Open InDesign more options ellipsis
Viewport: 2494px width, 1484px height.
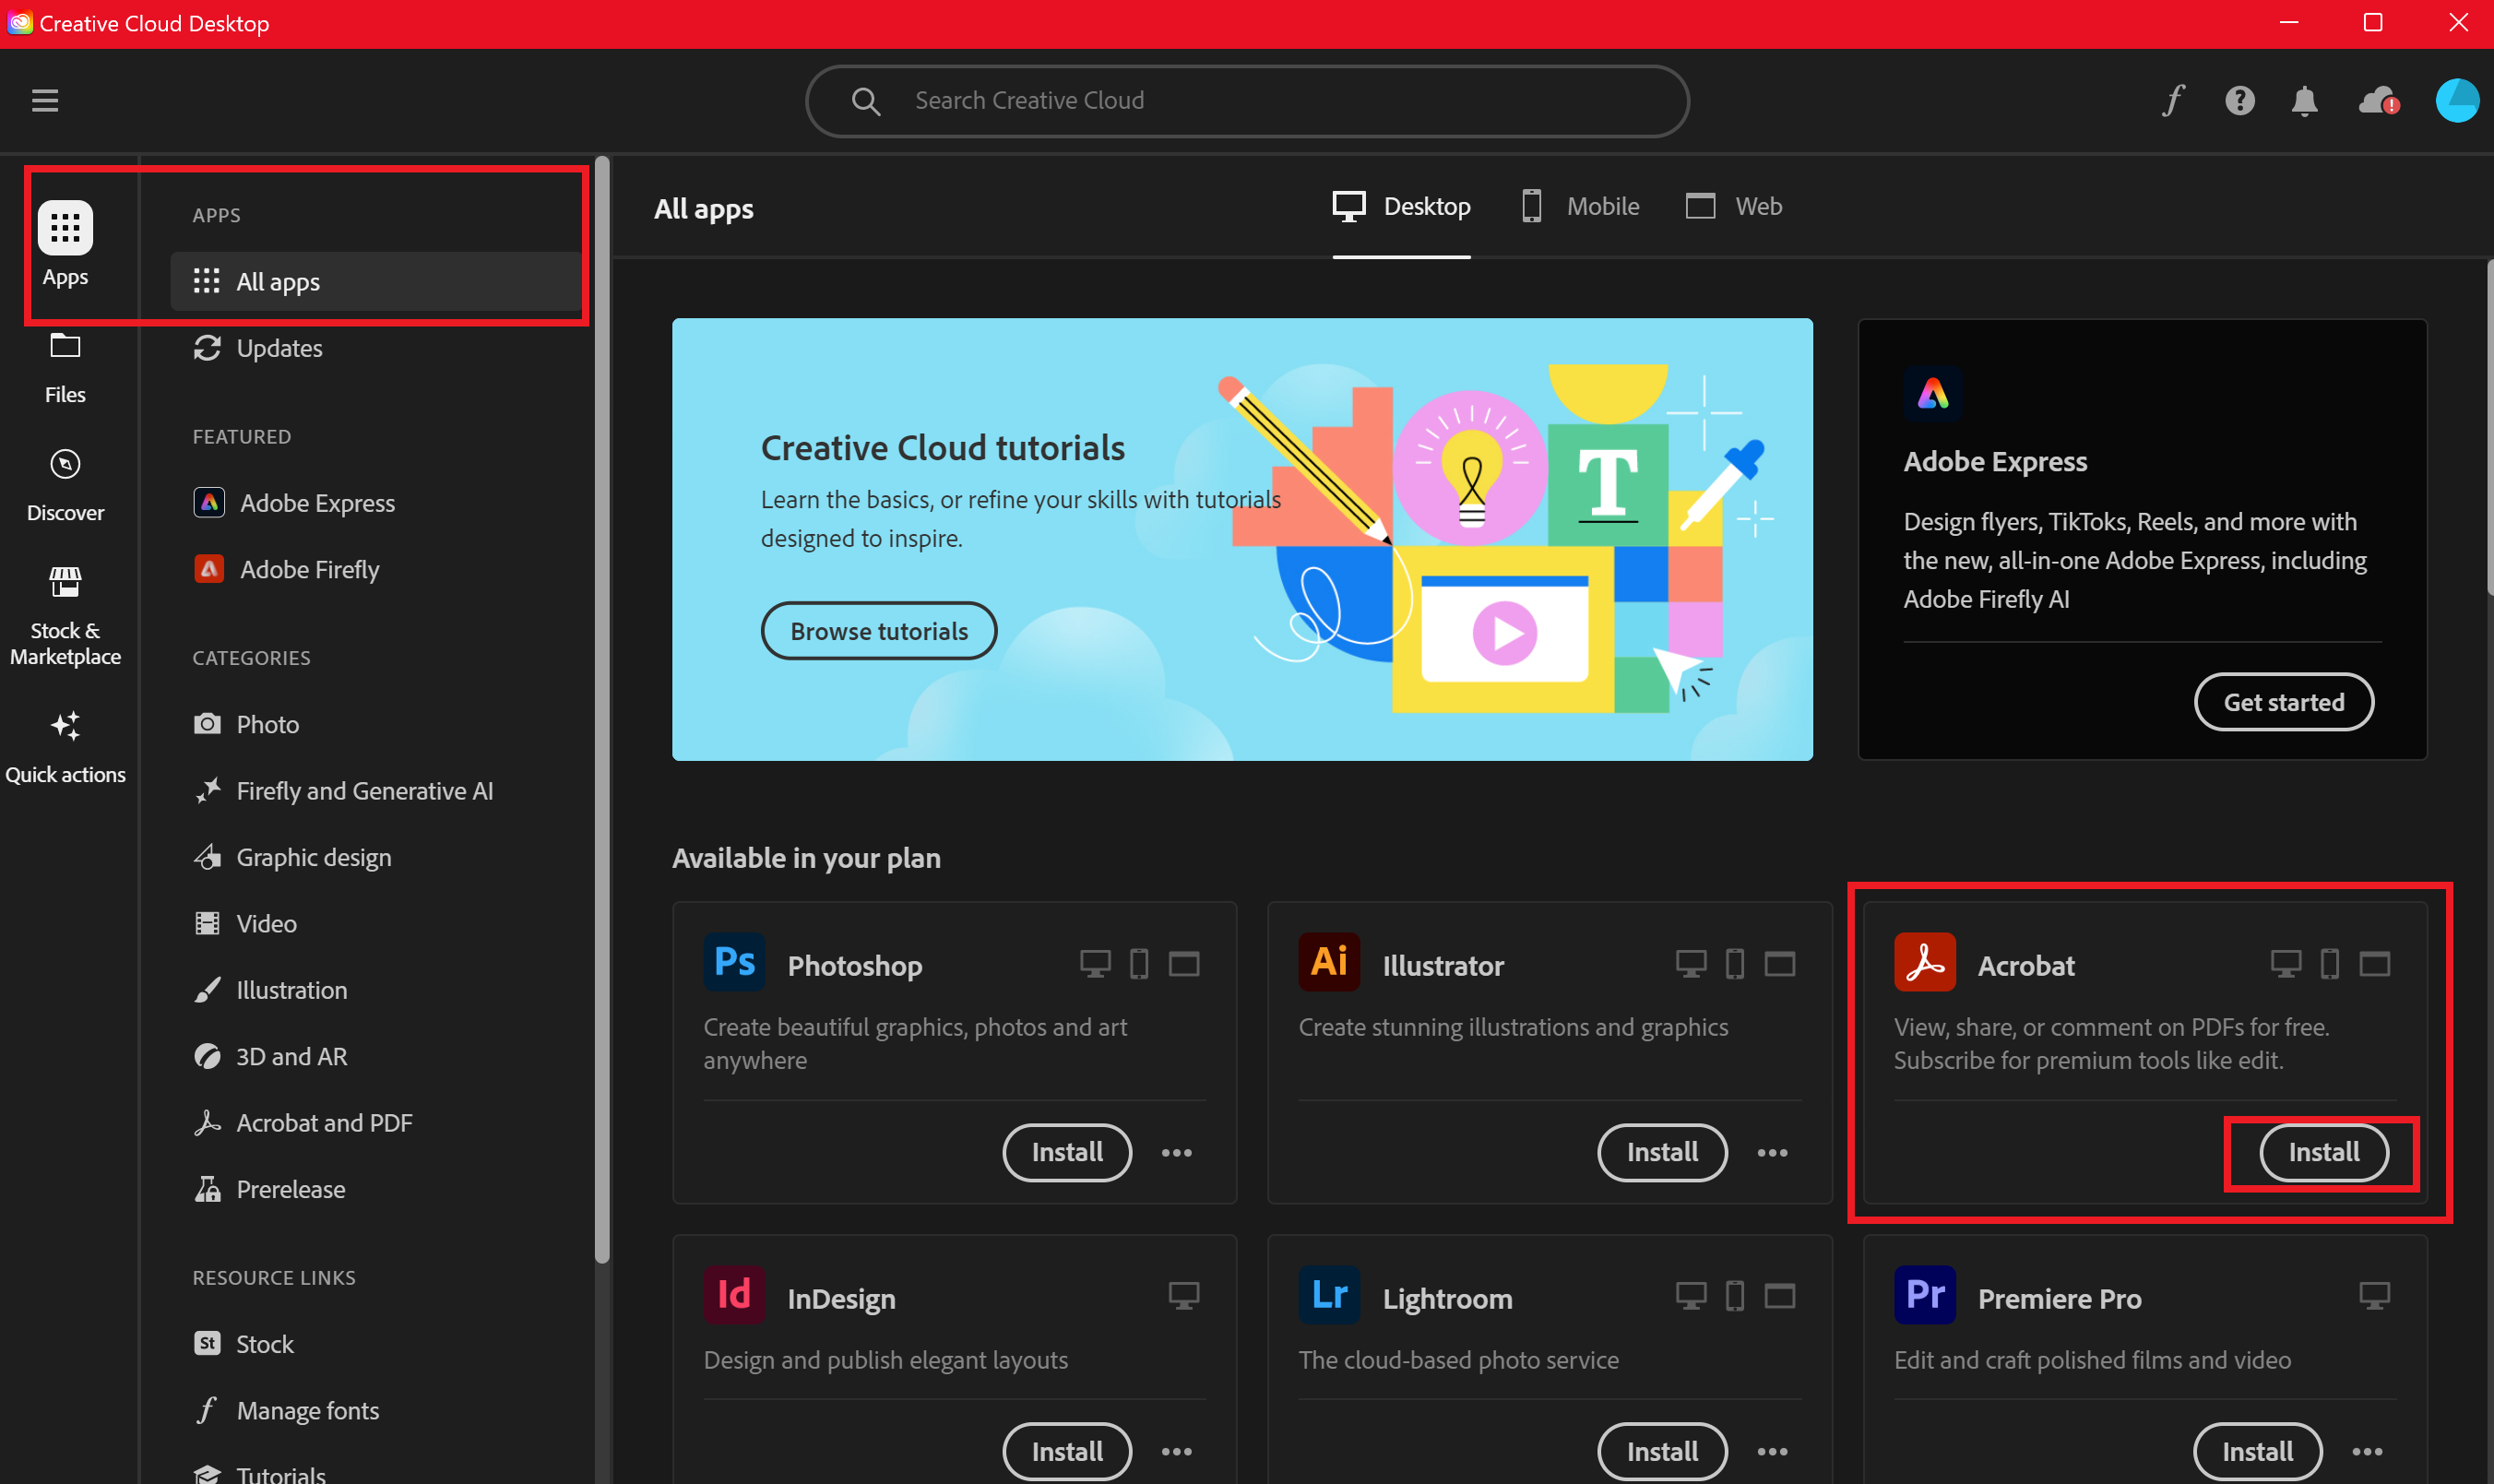click(x=1176, y=1451)
